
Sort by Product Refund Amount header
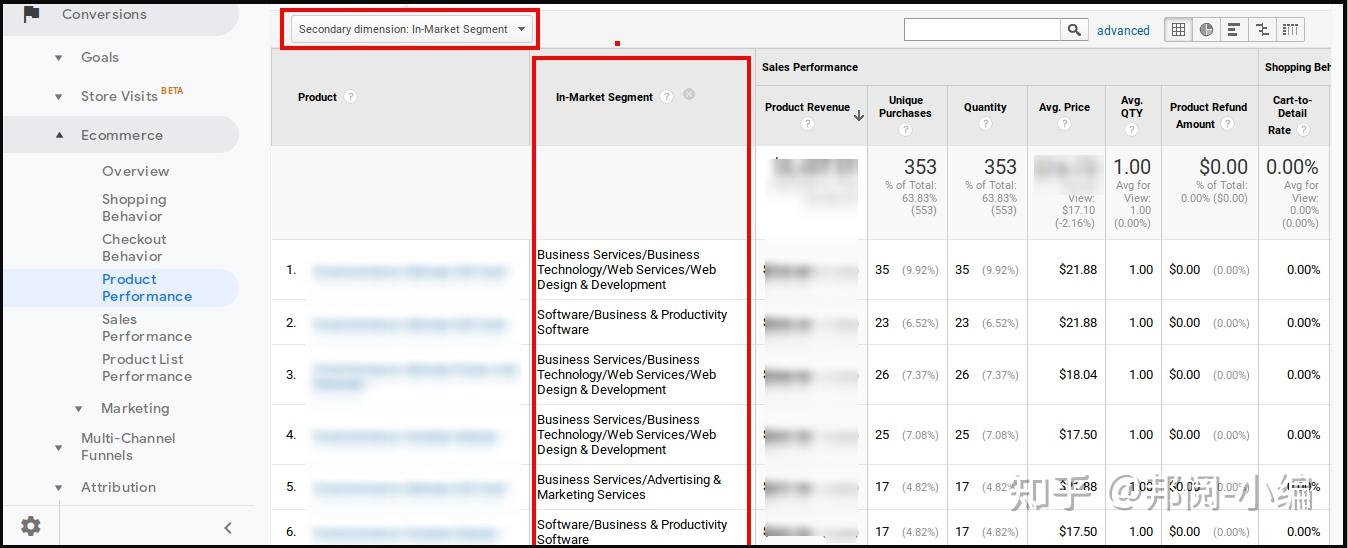point(1208,115)
